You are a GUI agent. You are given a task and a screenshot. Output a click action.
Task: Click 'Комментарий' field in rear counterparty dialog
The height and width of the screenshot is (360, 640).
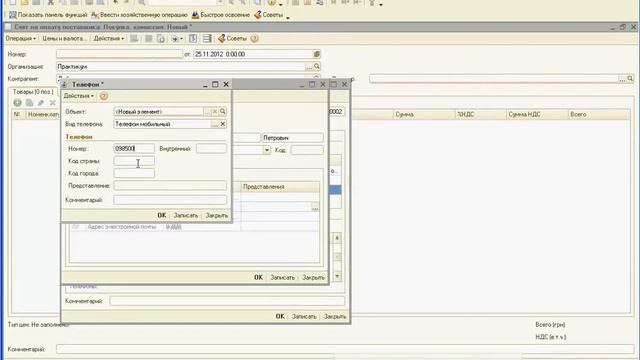(227, 301)
